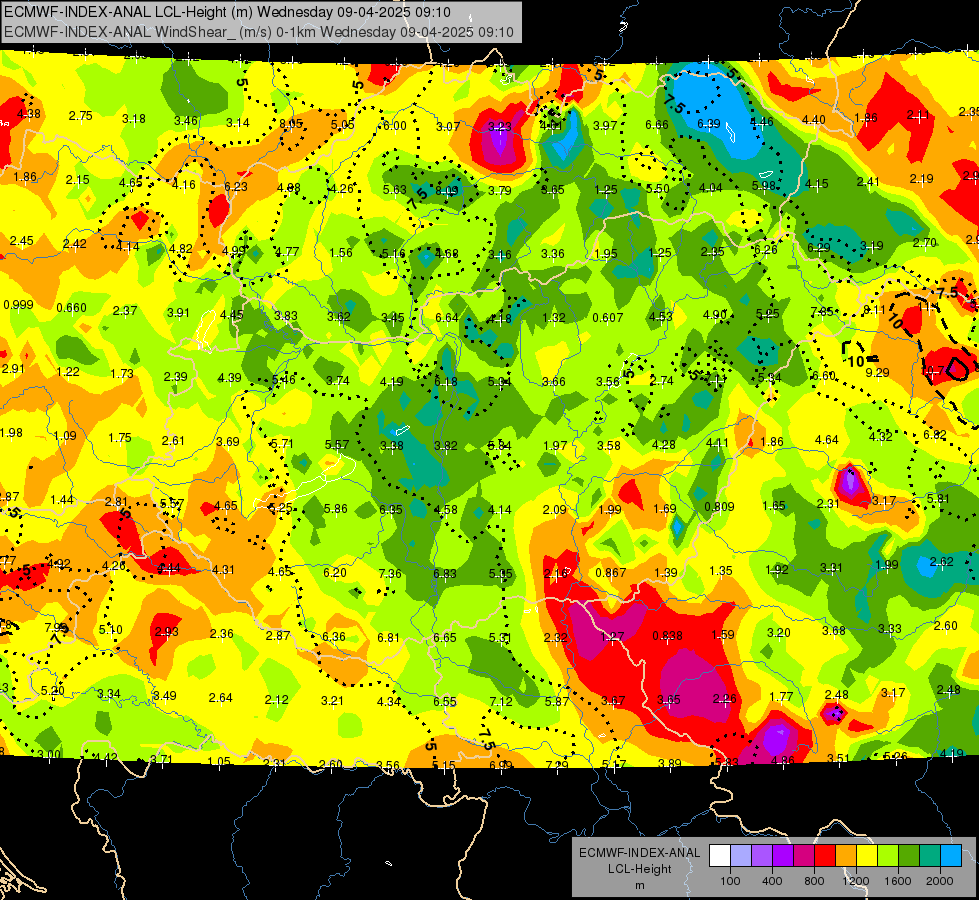979x900 pixels.
Task: Click the wind shear value '4.53'
Action: [x=661, y=316]
